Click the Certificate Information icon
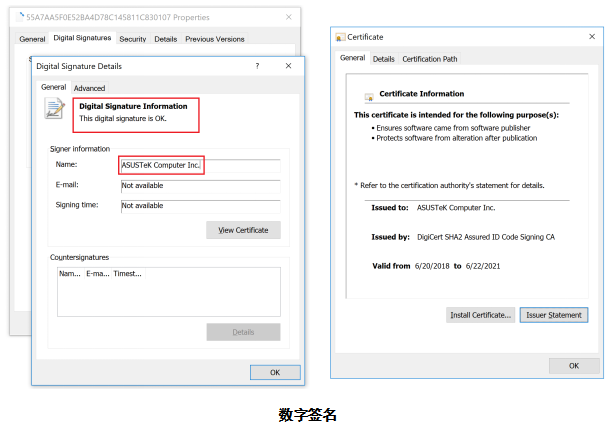 (x=369, y=96)
